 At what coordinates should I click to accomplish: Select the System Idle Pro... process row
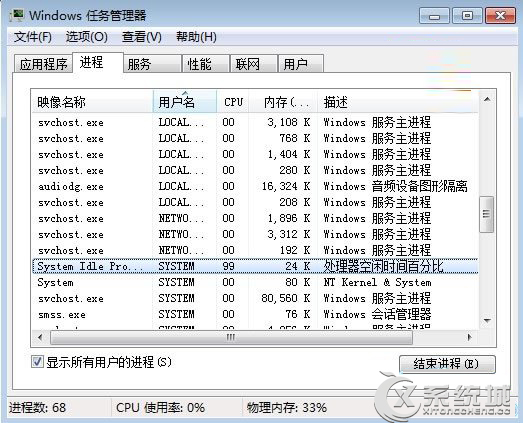click(x=255, y=266)
